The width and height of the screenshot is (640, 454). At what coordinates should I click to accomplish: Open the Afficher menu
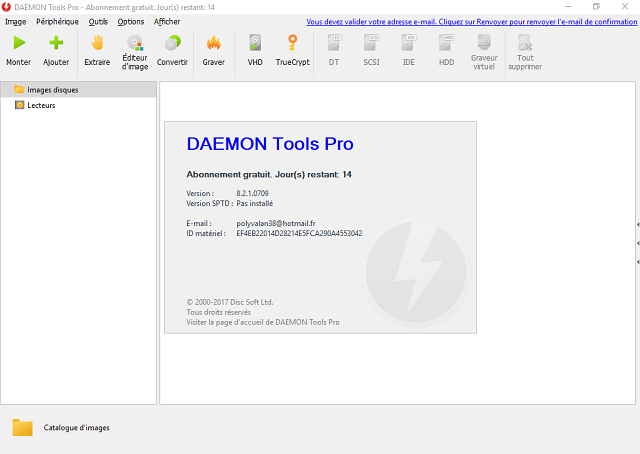[167, 22]
